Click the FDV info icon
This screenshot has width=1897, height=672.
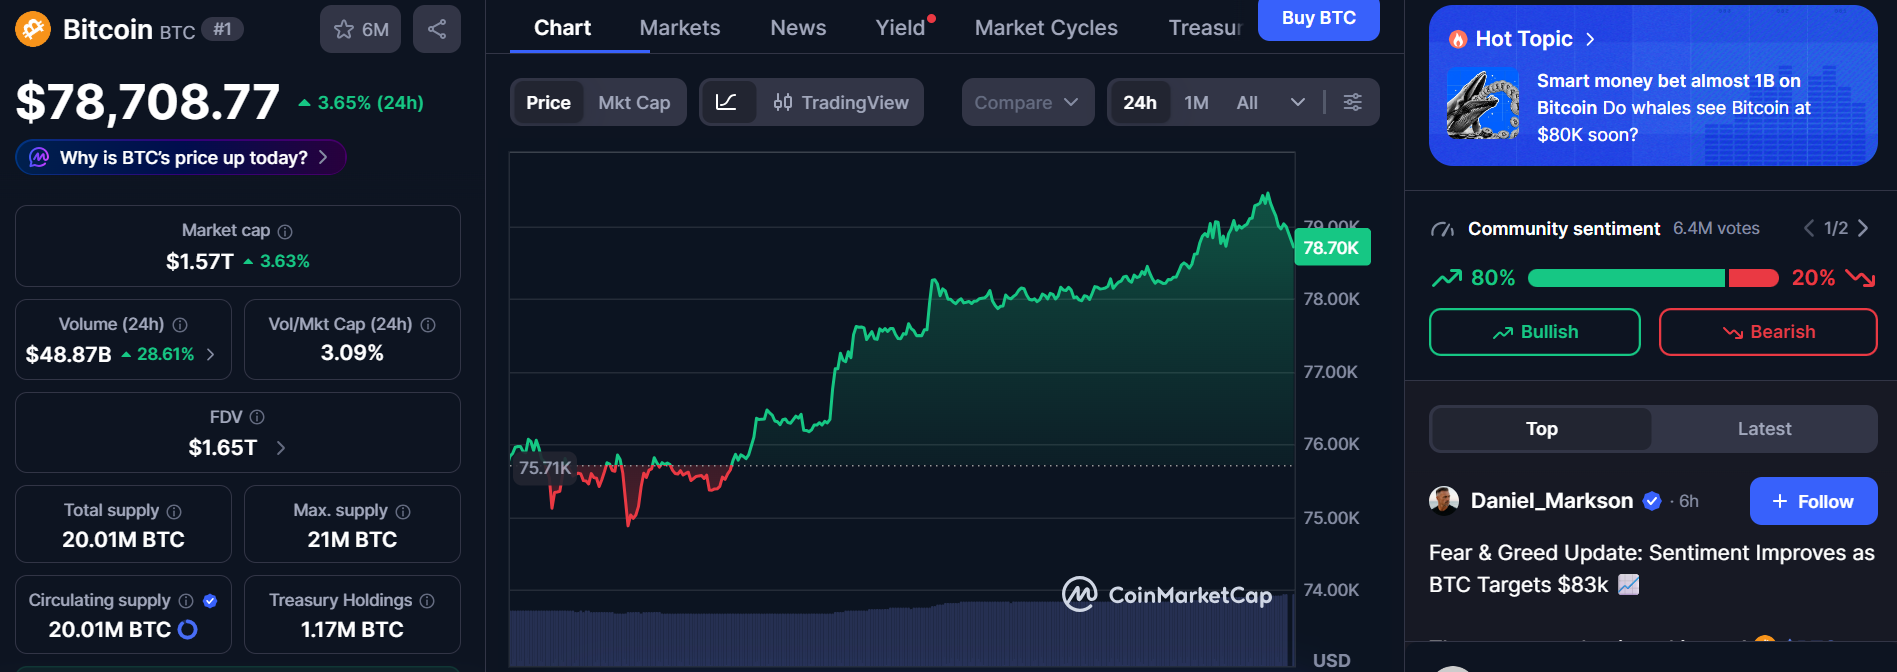point(257,417)
